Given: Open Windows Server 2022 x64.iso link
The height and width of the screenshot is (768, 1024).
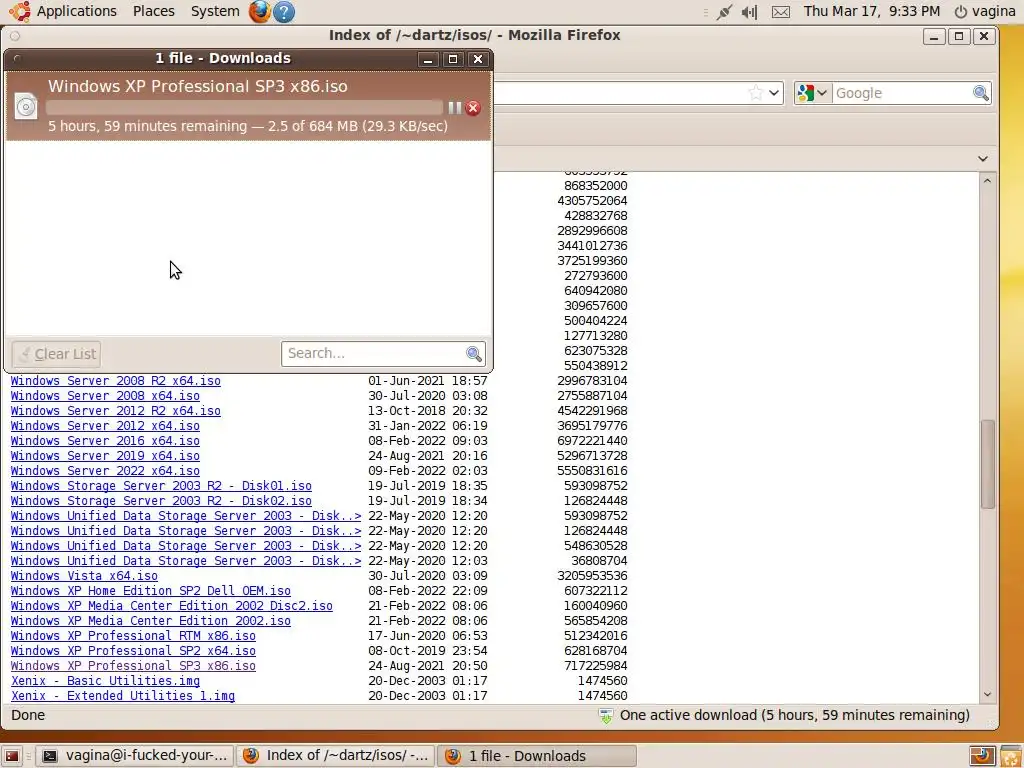Looking at the screenshot, I should point(105,471).
